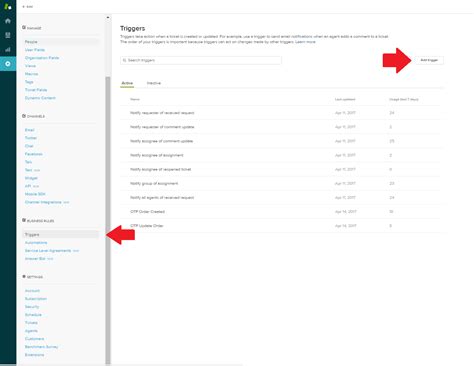Viewport: 474px width, 366px height.
Task: Open 'Notify group of assignment' trigger
Action: pyautogui.click(x=154, y=183)
